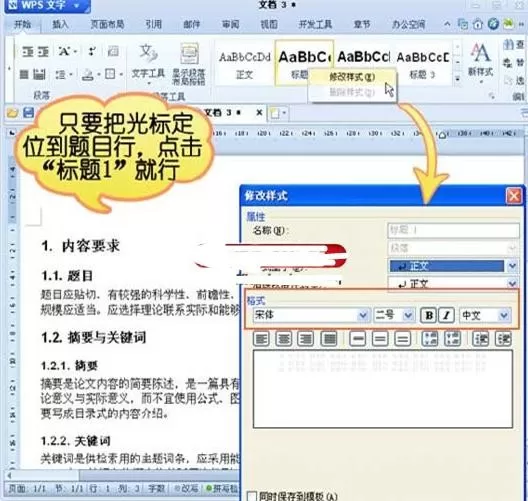Open the 视图 ribbon tab
Image resolution: width=528 pixels, height=501 pixels.
coord(269,24)
